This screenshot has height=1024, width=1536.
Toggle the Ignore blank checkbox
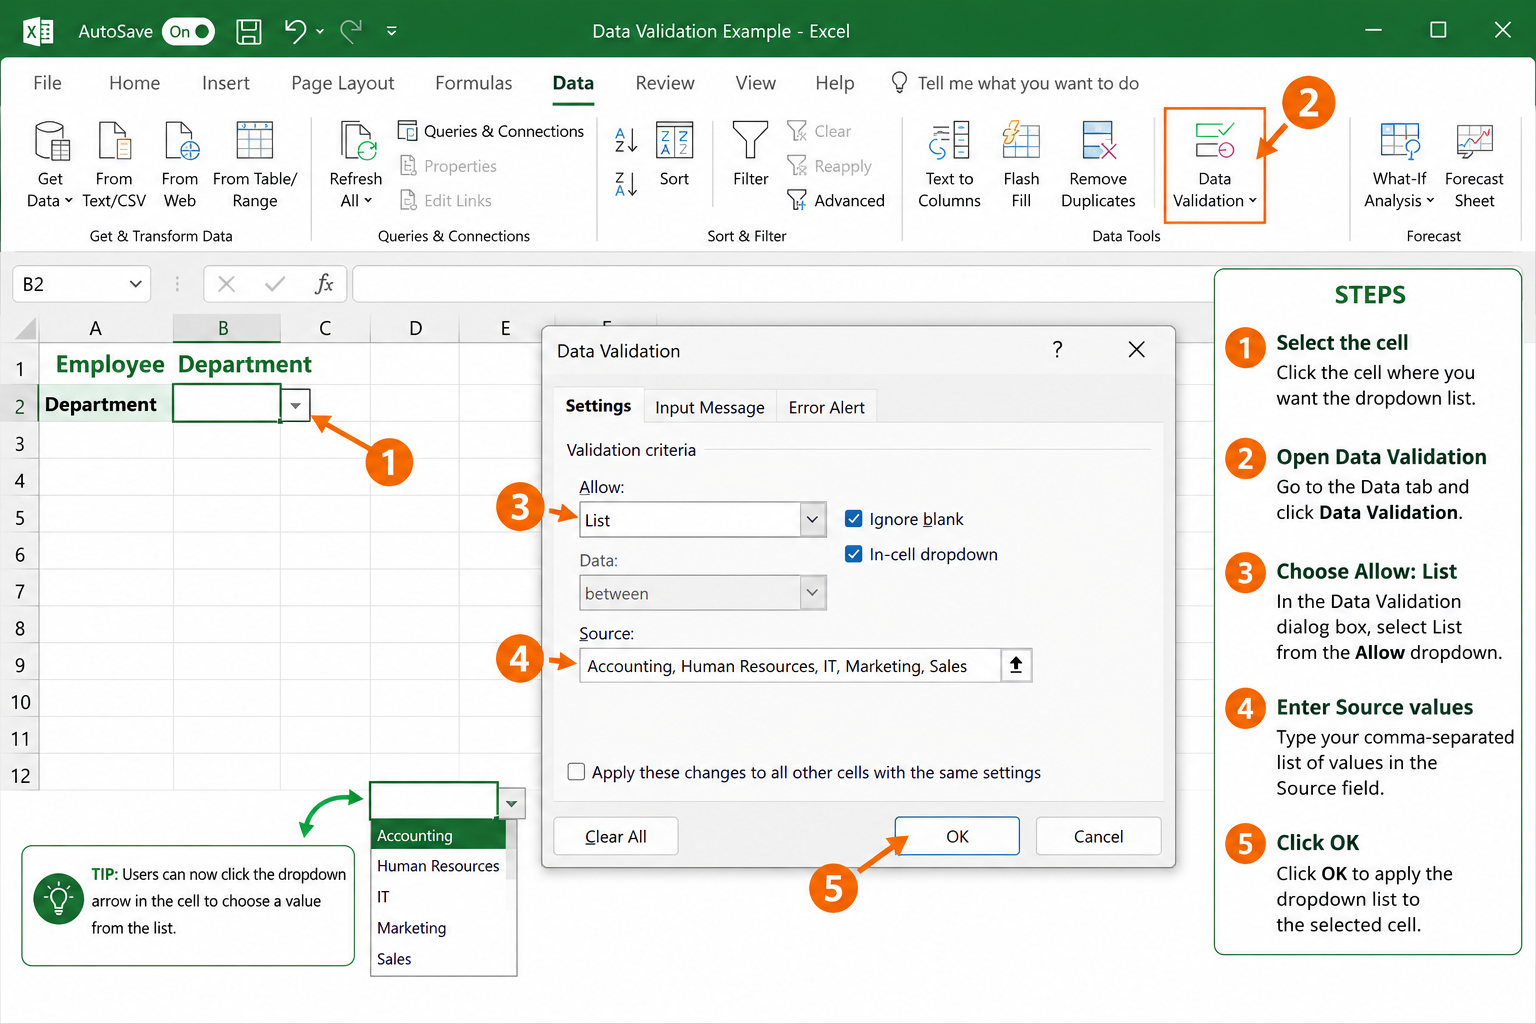(x=854, y=518)
